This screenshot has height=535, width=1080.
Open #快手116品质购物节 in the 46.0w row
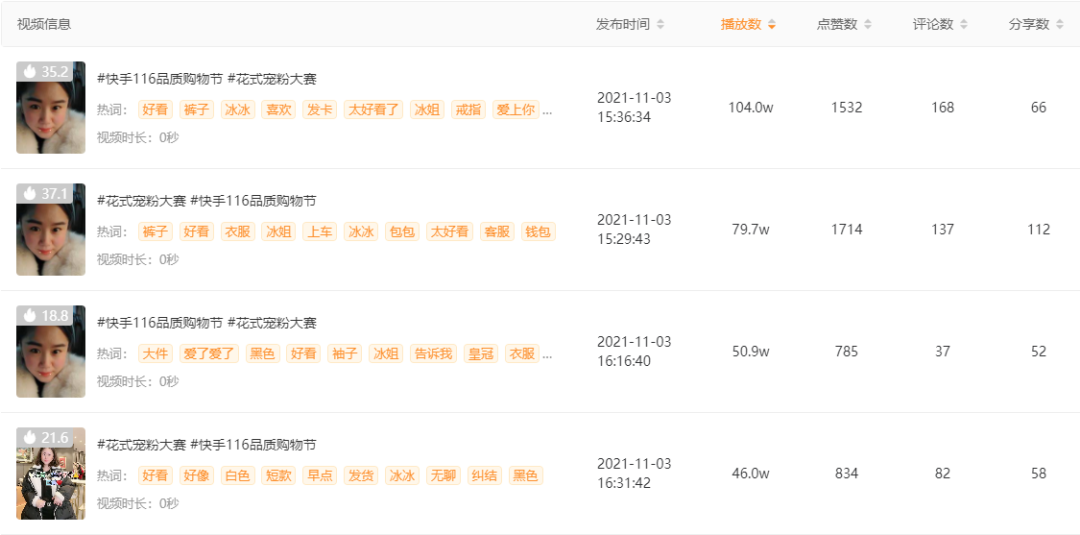point(253,445)
